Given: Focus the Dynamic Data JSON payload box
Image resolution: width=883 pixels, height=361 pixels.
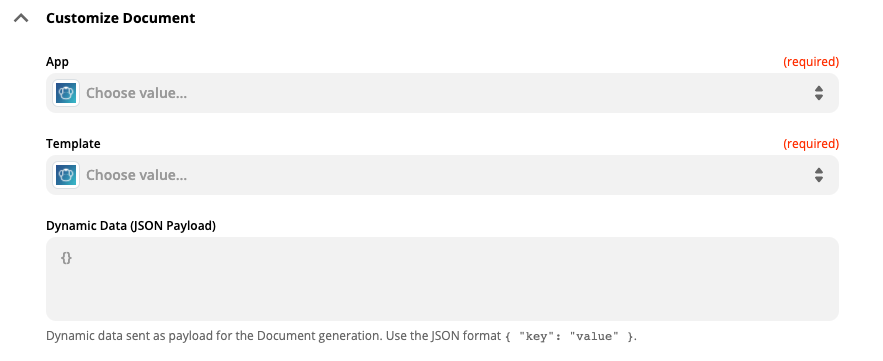Looking at the screenshot, I should (x=442, y=279).
